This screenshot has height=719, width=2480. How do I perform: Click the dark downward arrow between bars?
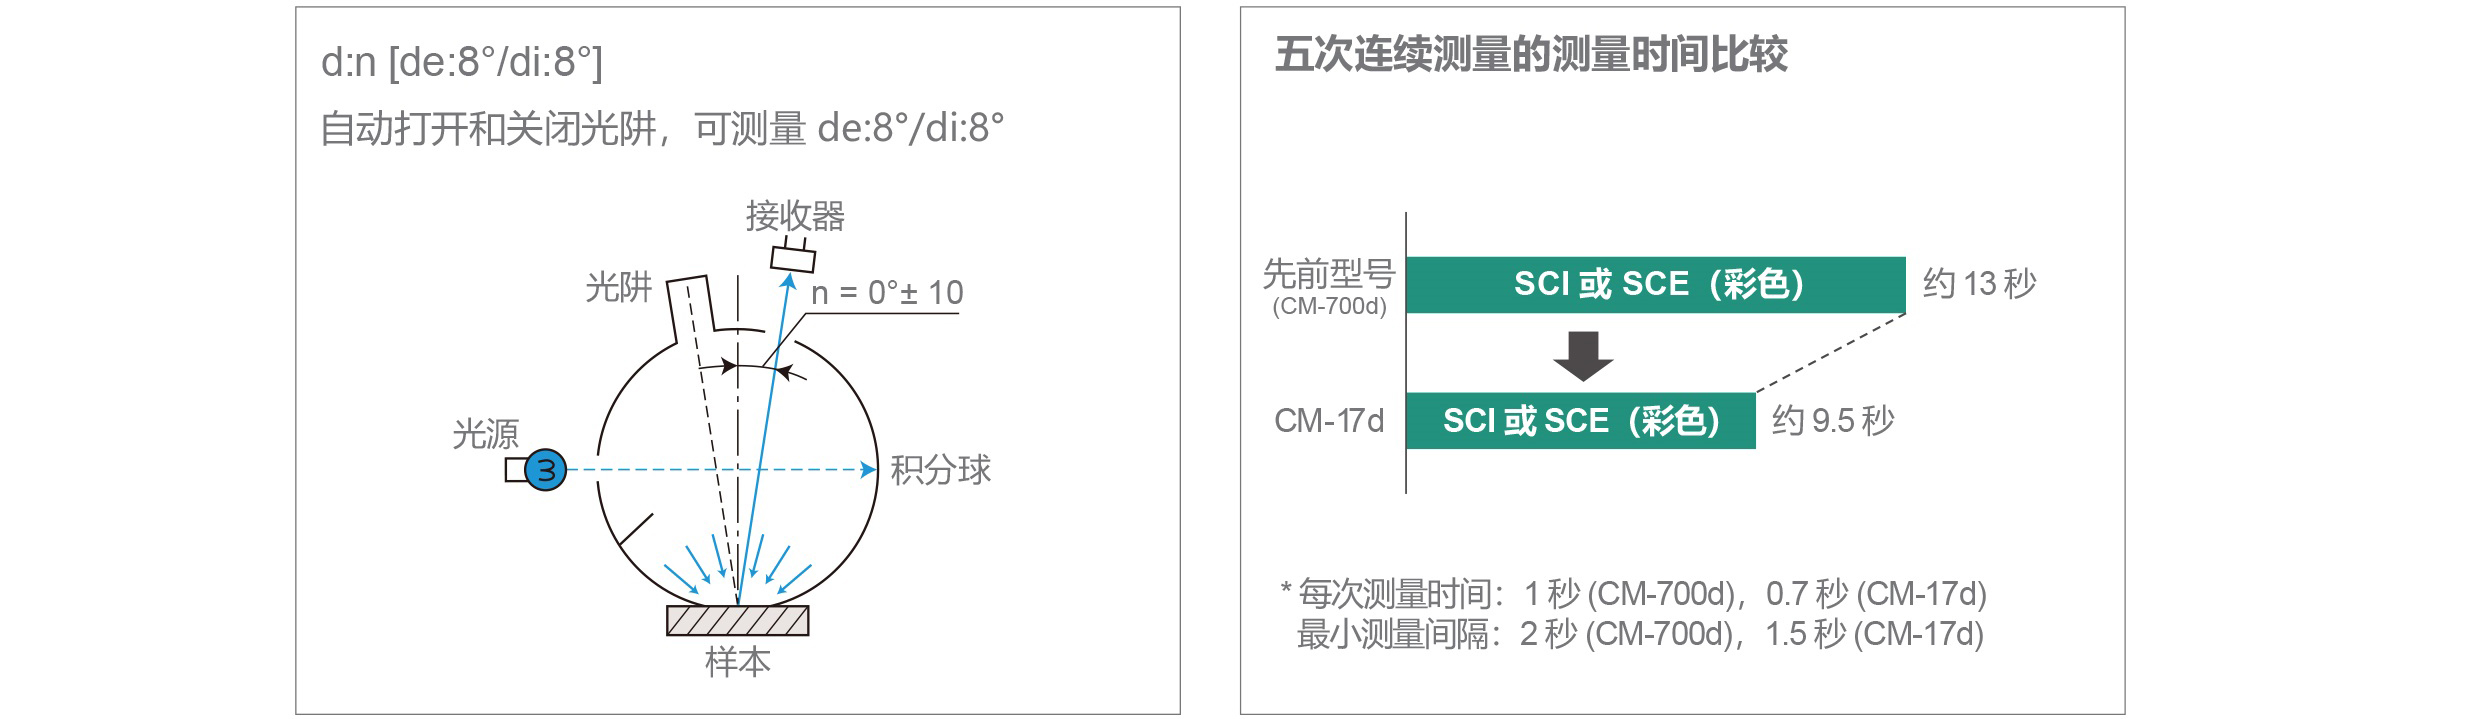[1583, 355]
